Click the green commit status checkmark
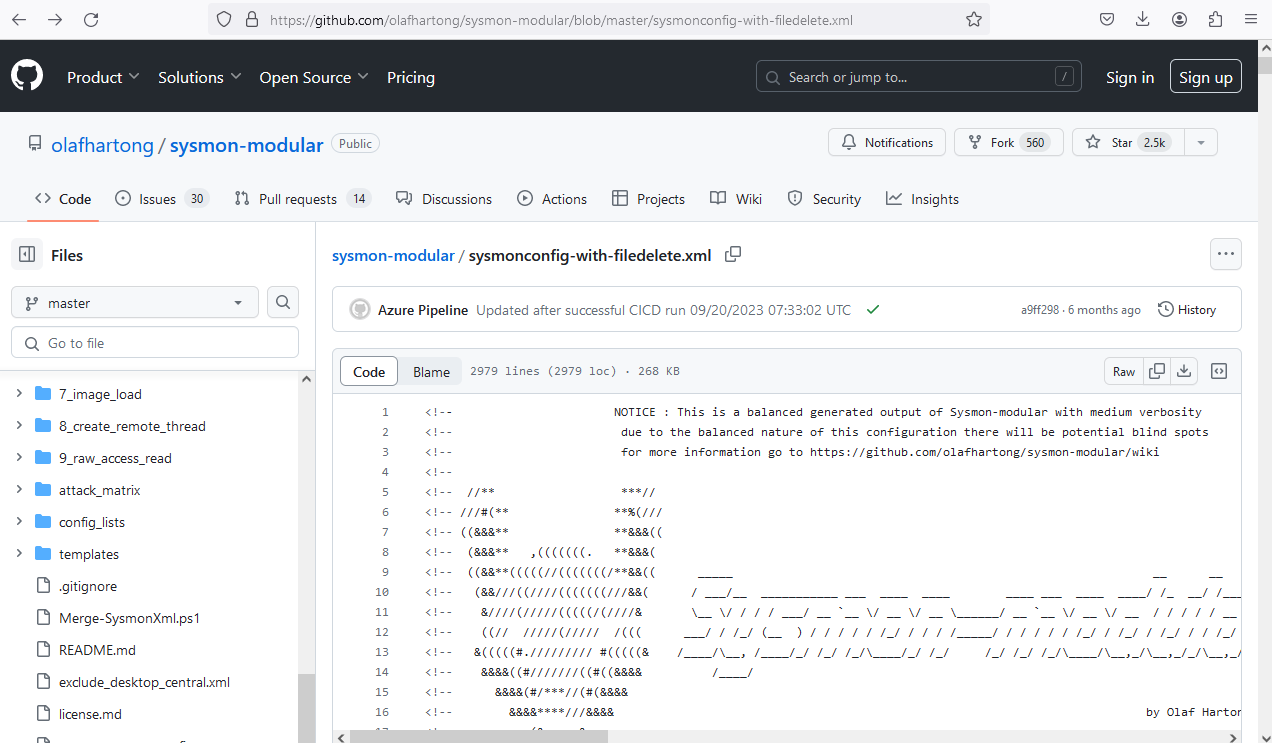The width and height of the screenshot is (1272, 743). coord(873,310)
